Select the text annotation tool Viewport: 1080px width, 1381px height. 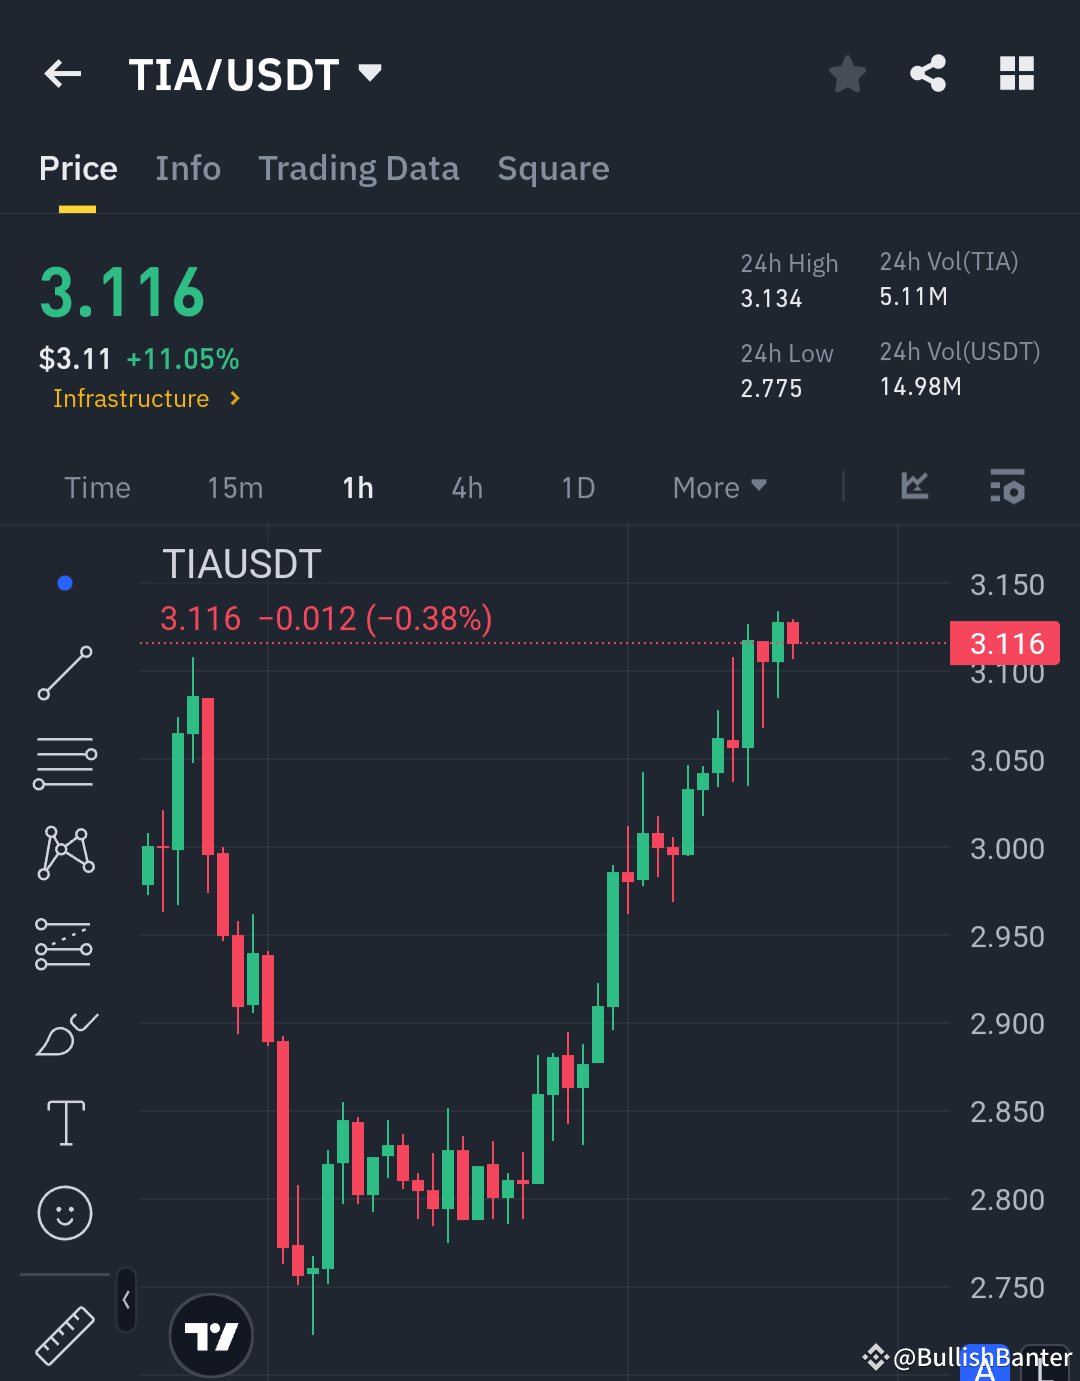pos(64,1123)
